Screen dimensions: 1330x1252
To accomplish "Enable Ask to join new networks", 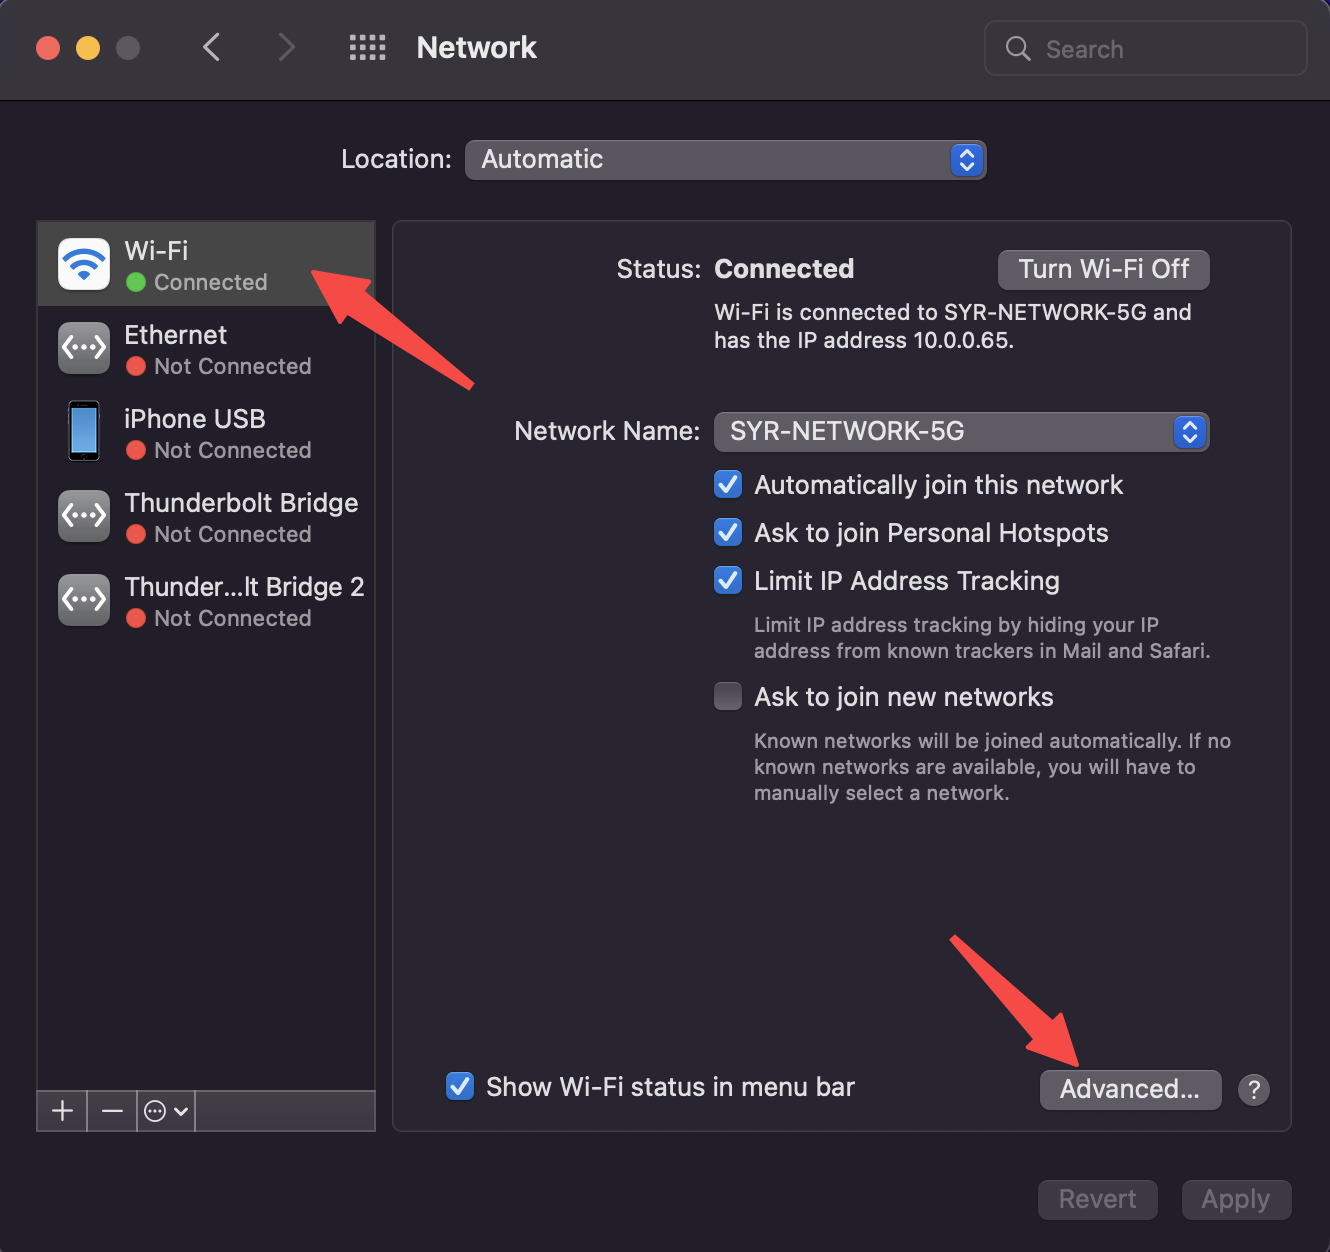I will [728, 696].
